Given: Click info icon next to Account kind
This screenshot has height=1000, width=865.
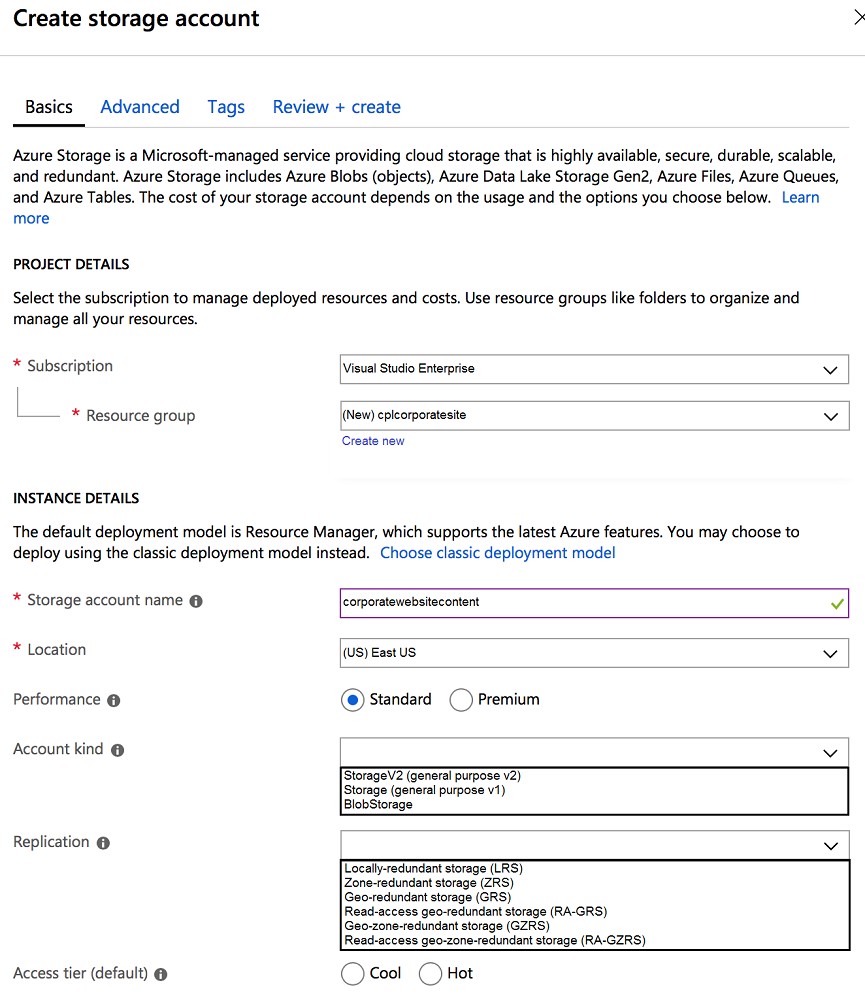Looking at the screenshot, I should [x=117, y=750].
